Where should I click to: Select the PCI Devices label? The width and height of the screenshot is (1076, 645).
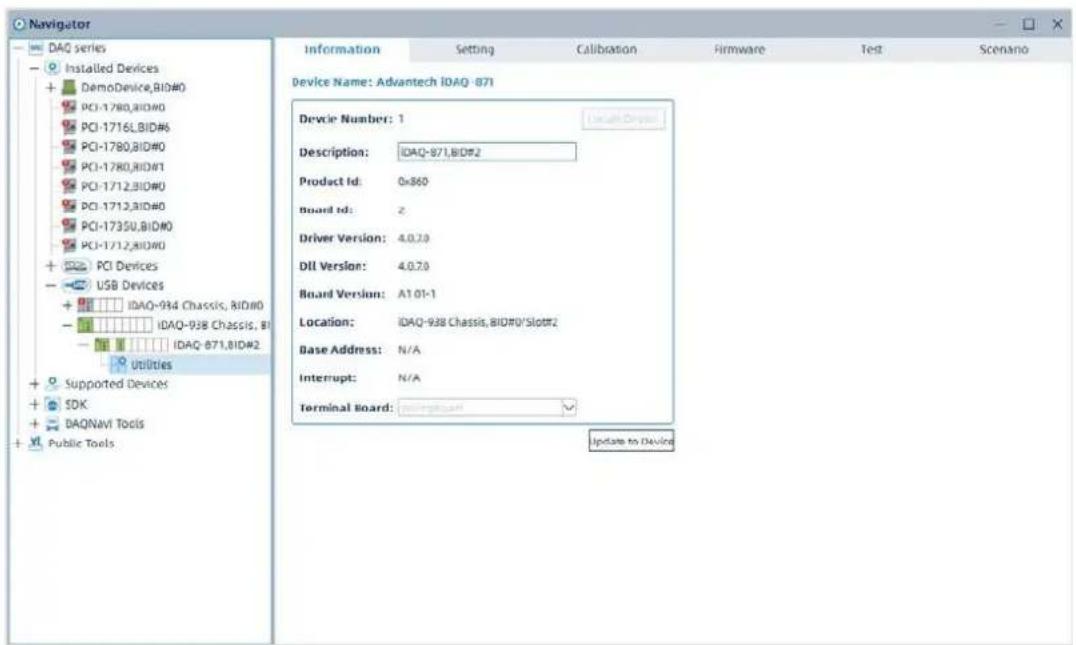(x=127, y=266)
